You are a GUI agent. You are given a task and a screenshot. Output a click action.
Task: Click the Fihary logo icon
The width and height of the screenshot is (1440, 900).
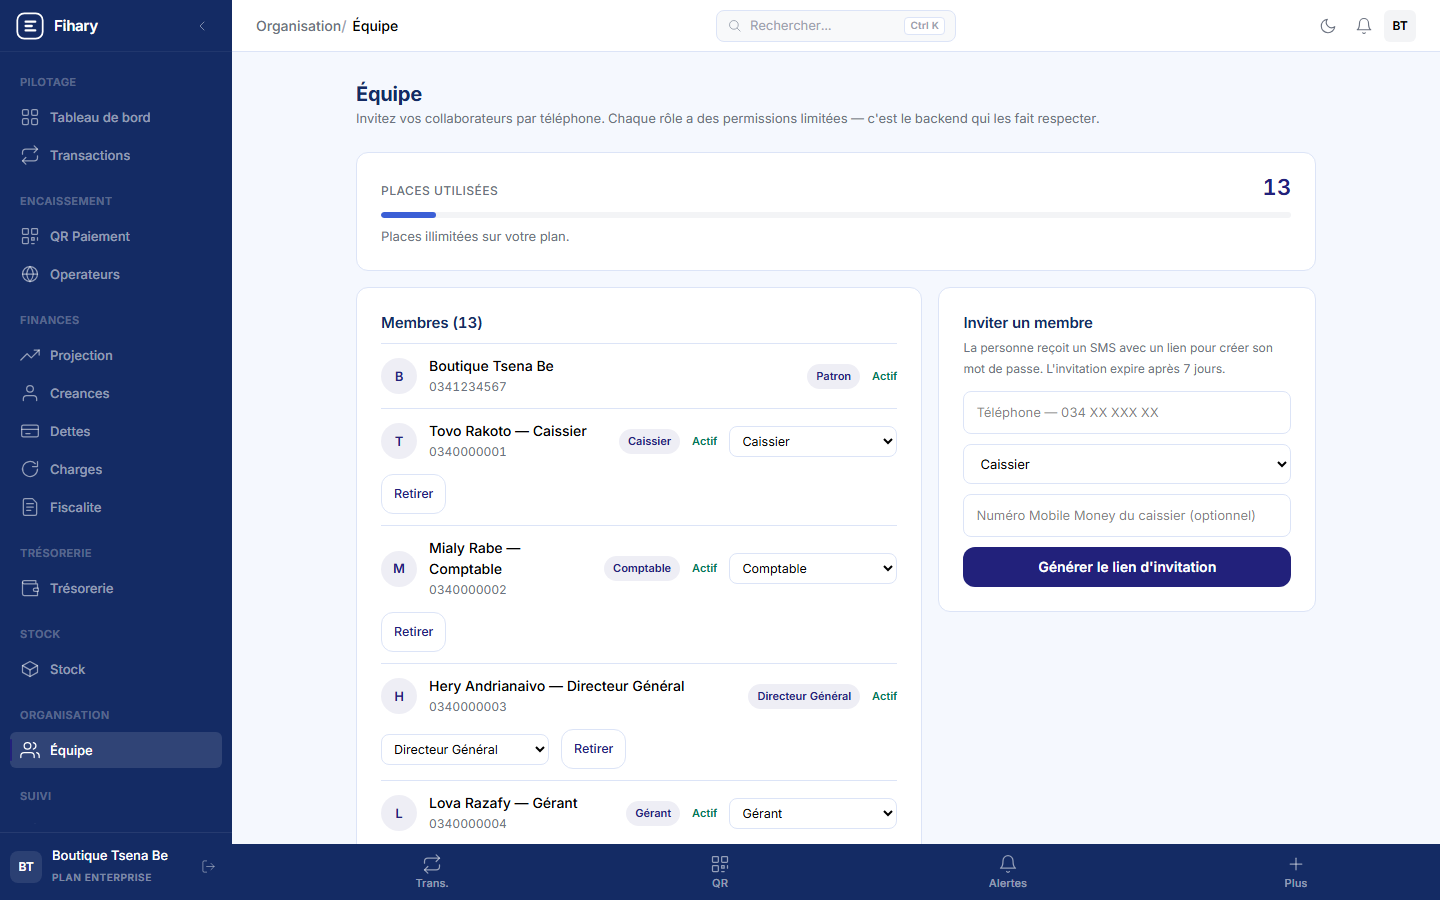30,26
